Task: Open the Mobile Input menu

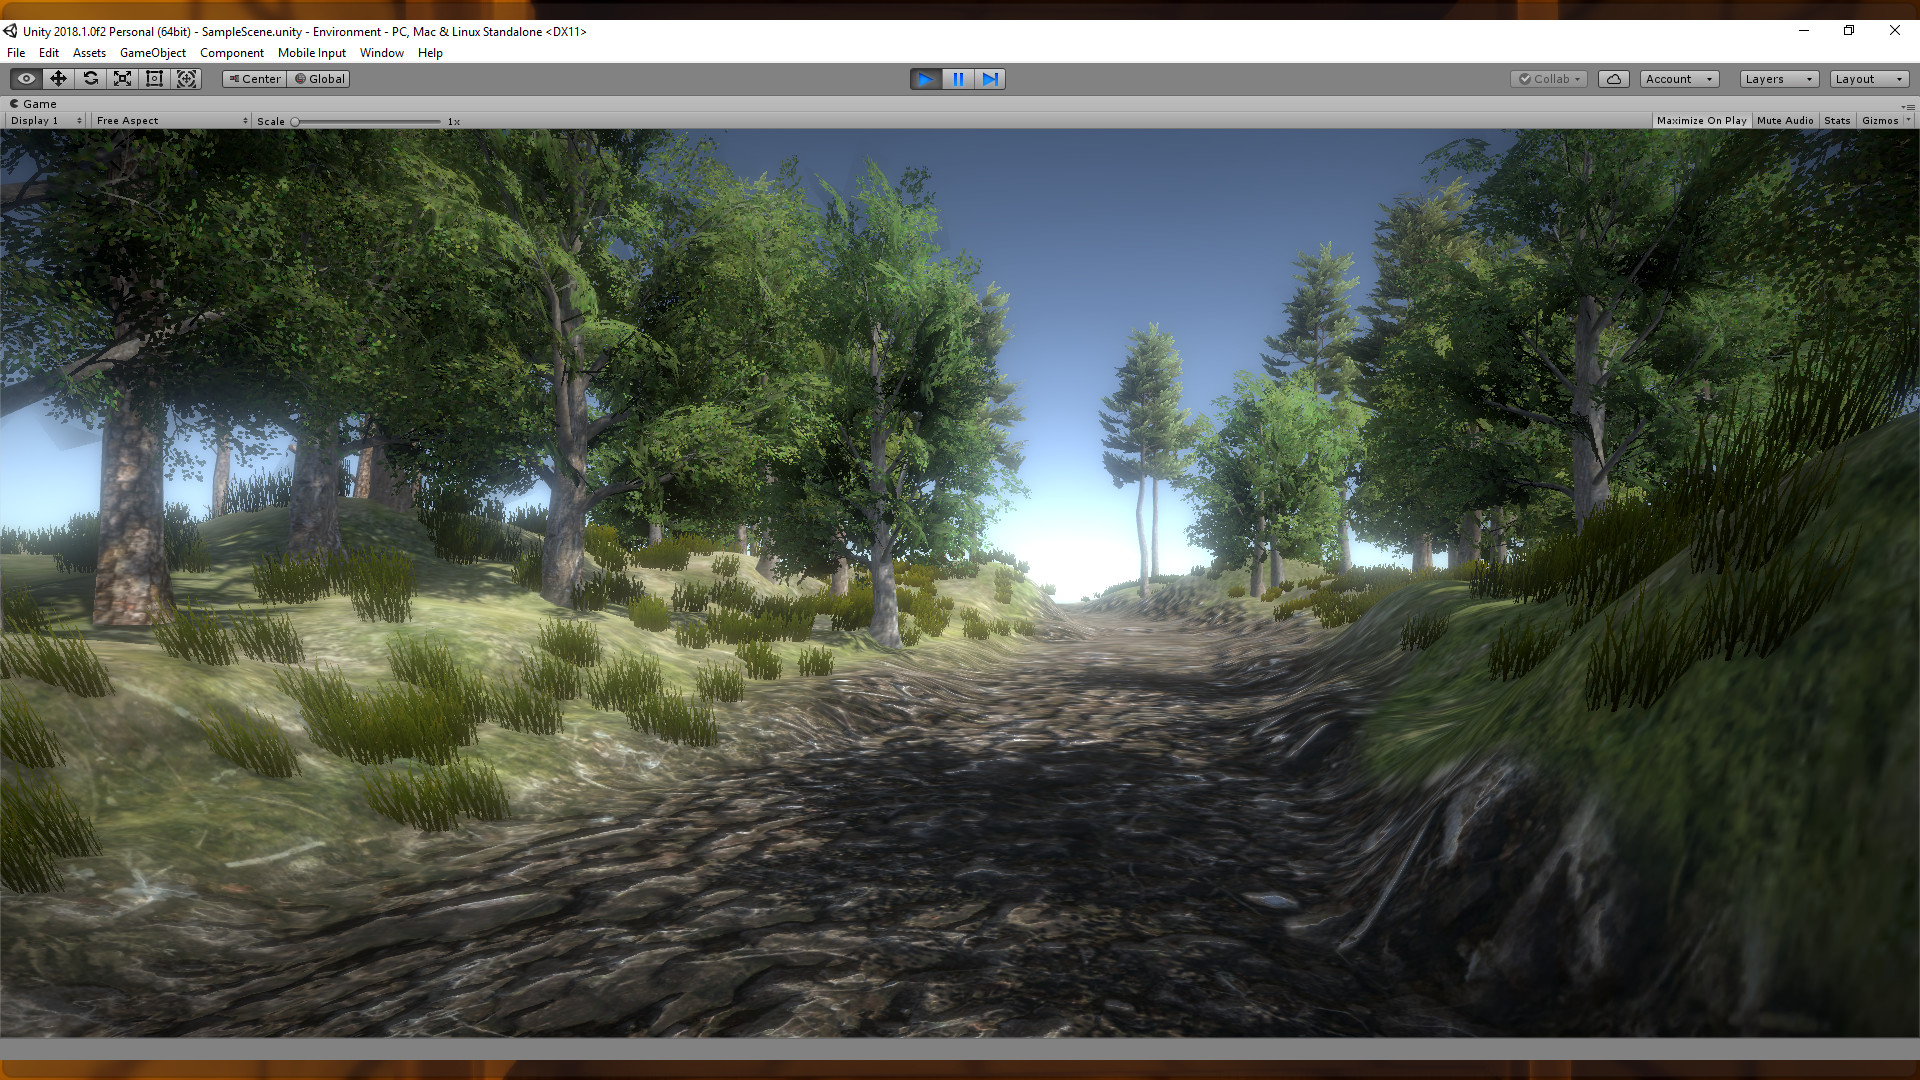Action: coord(312,53)
